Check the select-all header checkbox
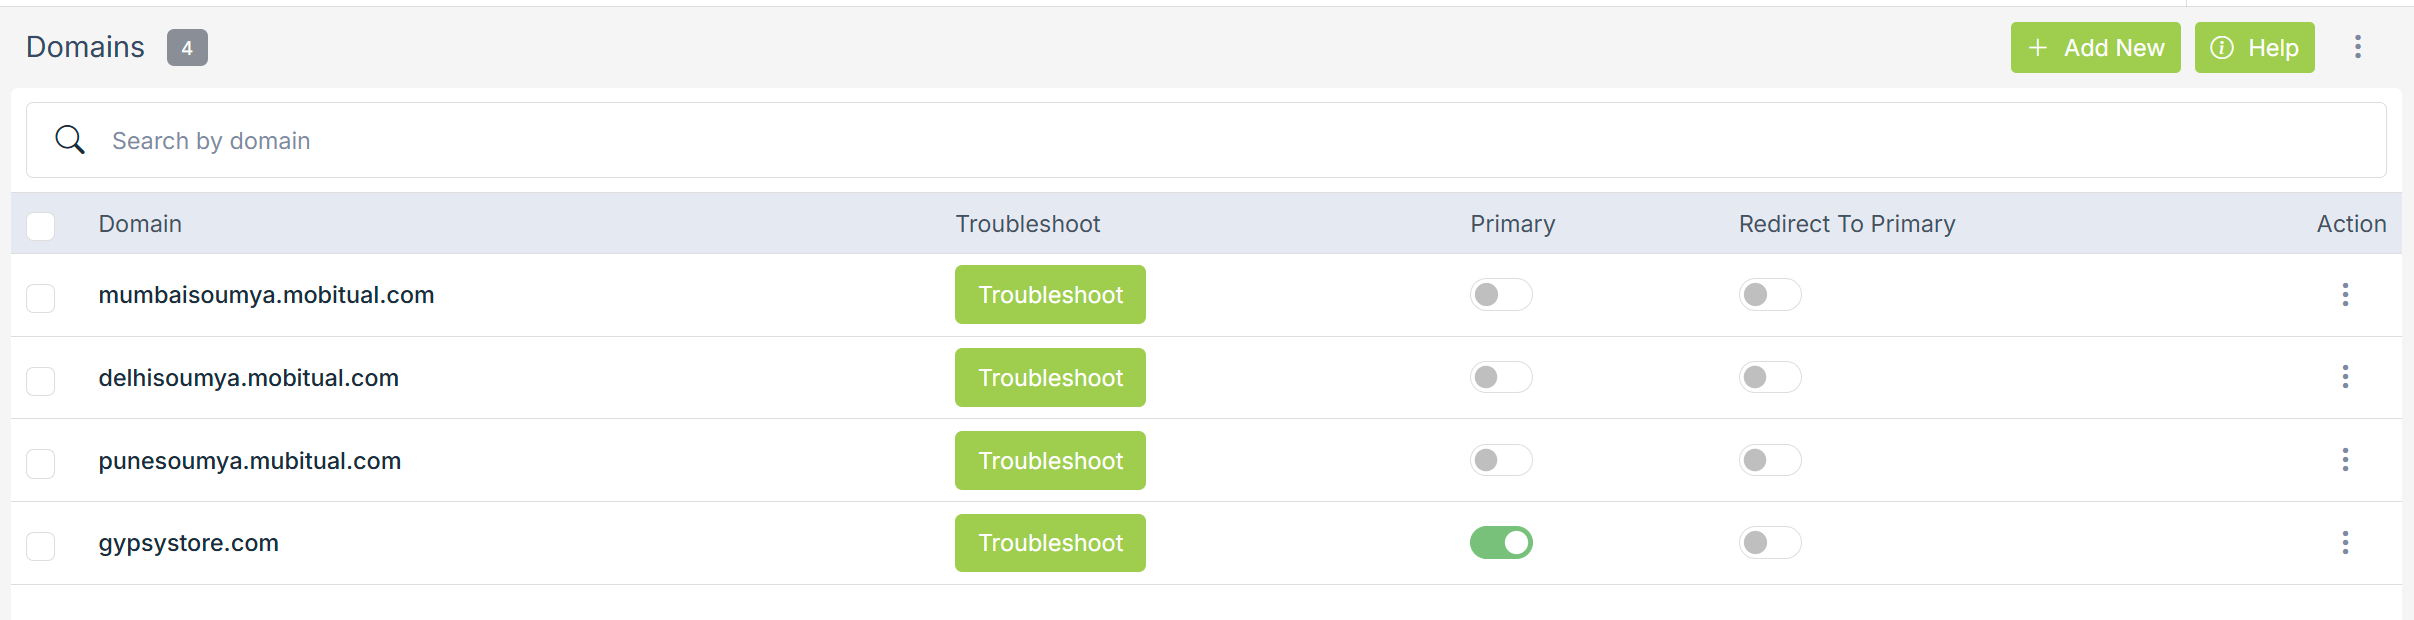This screenshot has width=2414, height=620. pyautogui.click(x=41, y=225)
